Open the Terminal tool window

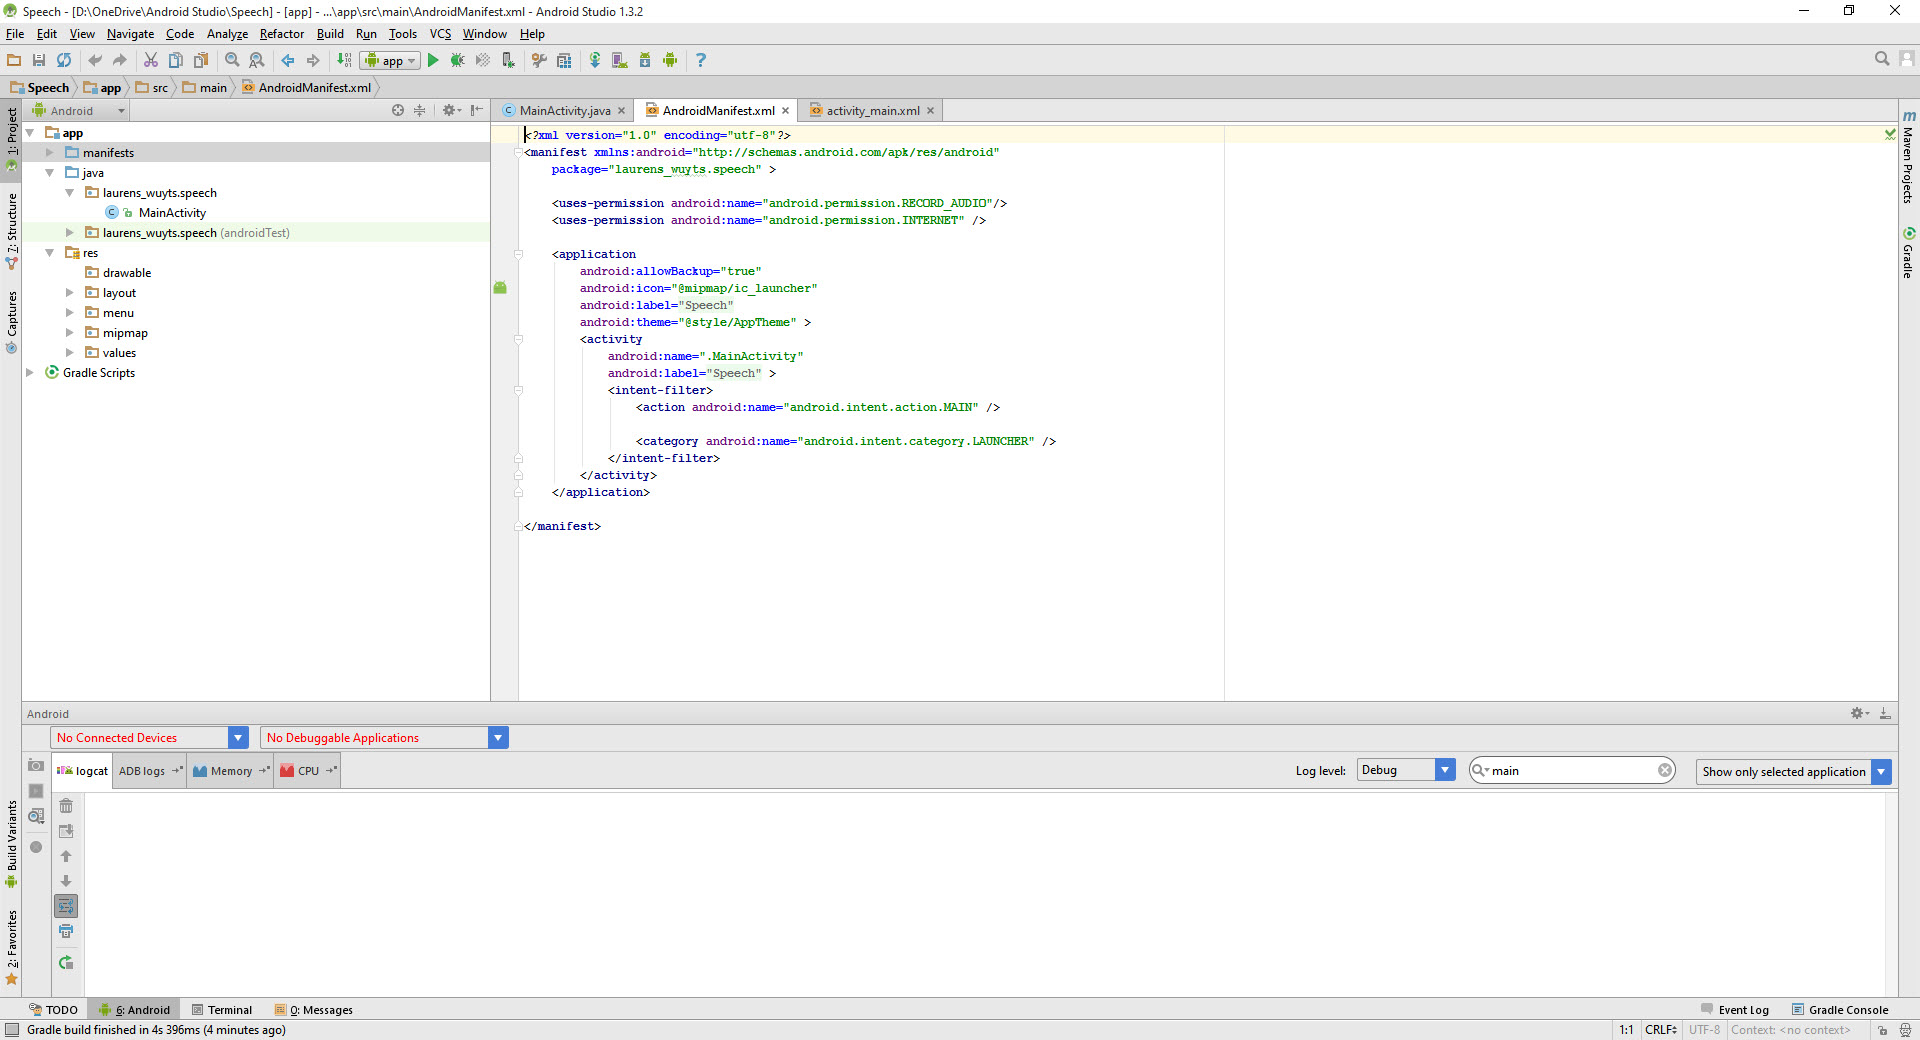(x=222, y=1009)
